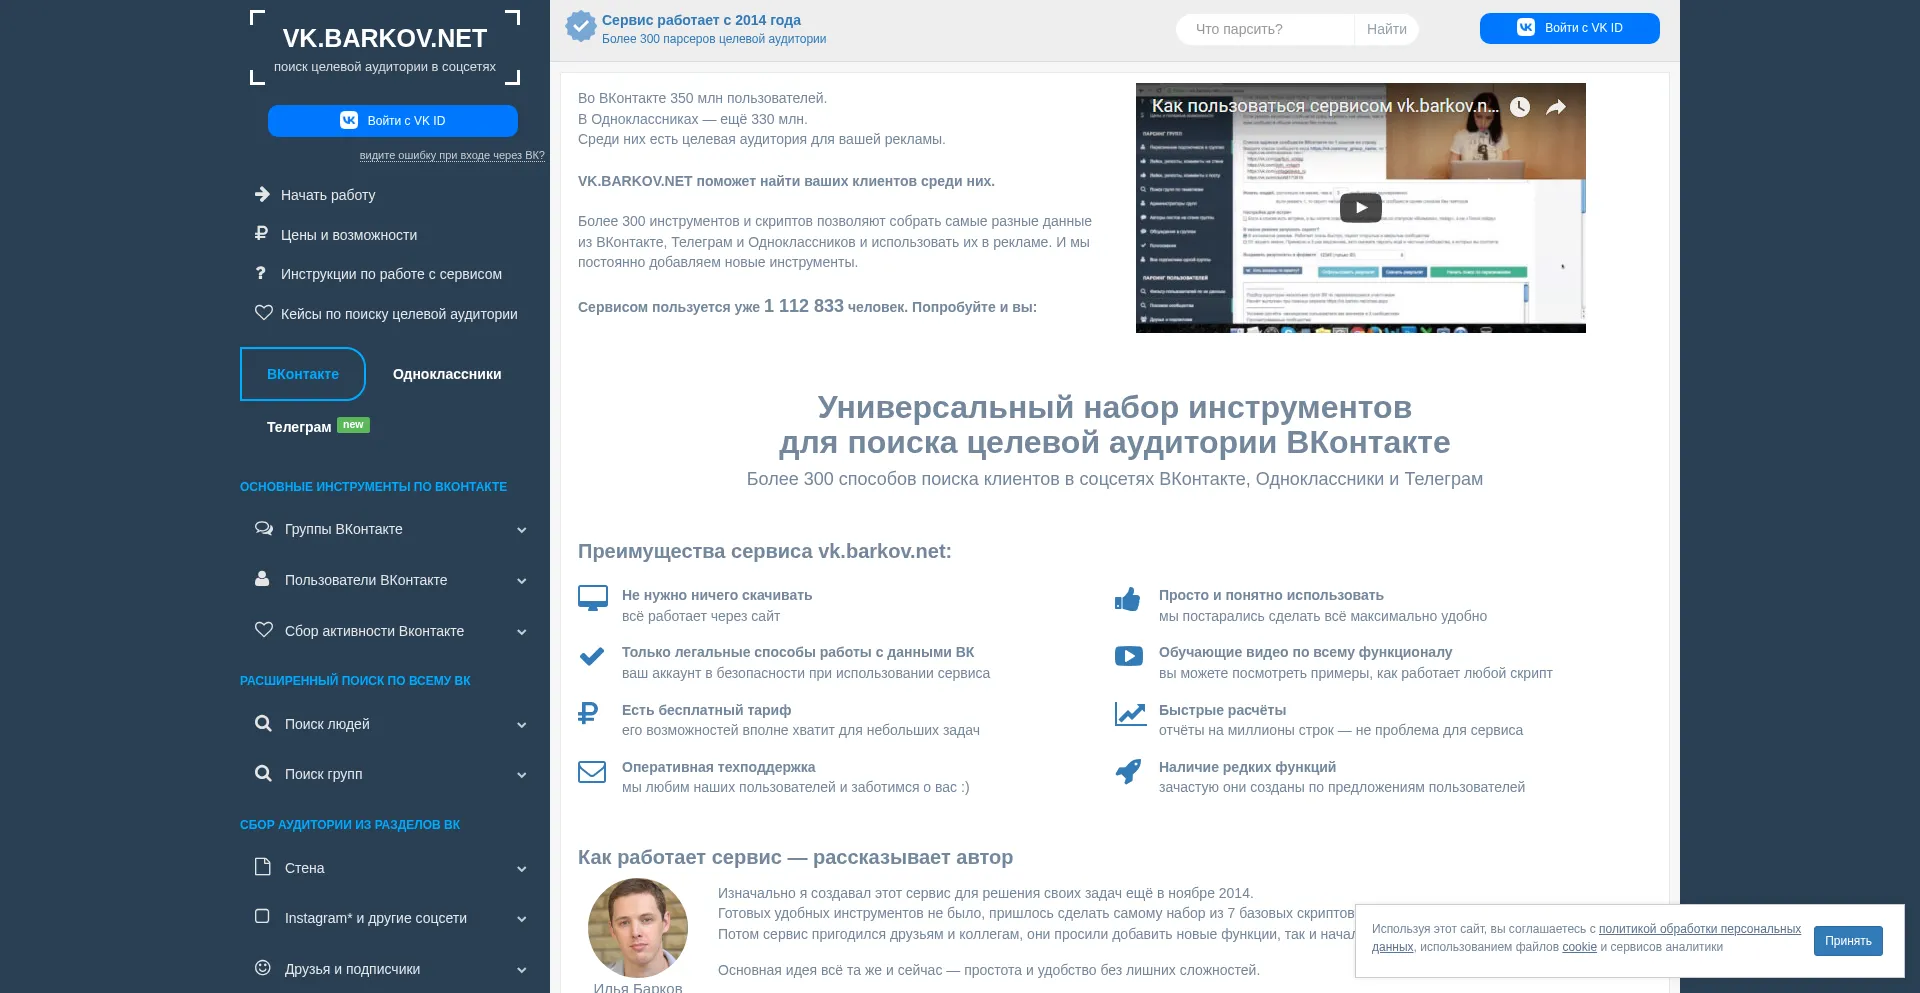Screen dimensions: 1920x993
Task: Select the ВКонтакте tab
Action: pos(303,374)
